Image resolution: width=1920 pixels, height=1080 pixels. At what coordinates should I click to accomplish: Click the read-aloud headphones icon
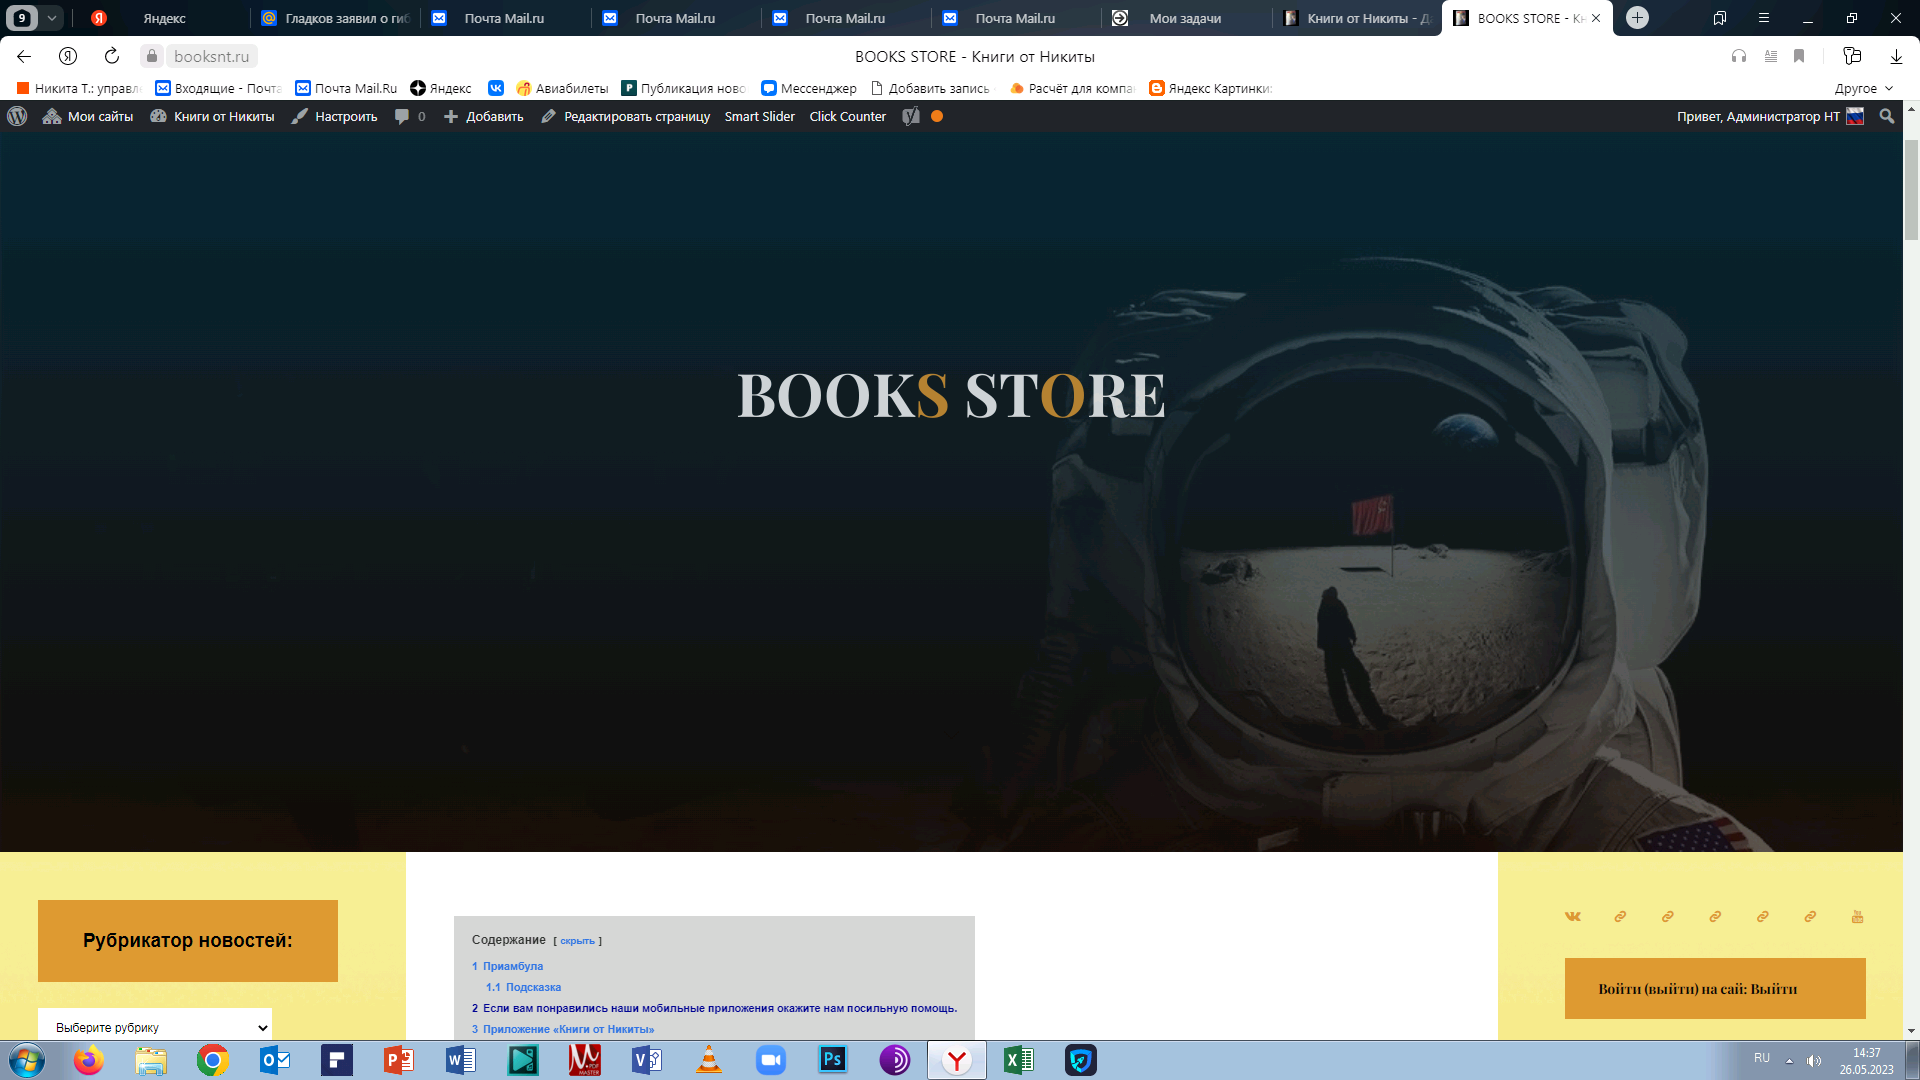click(1739, 56)
